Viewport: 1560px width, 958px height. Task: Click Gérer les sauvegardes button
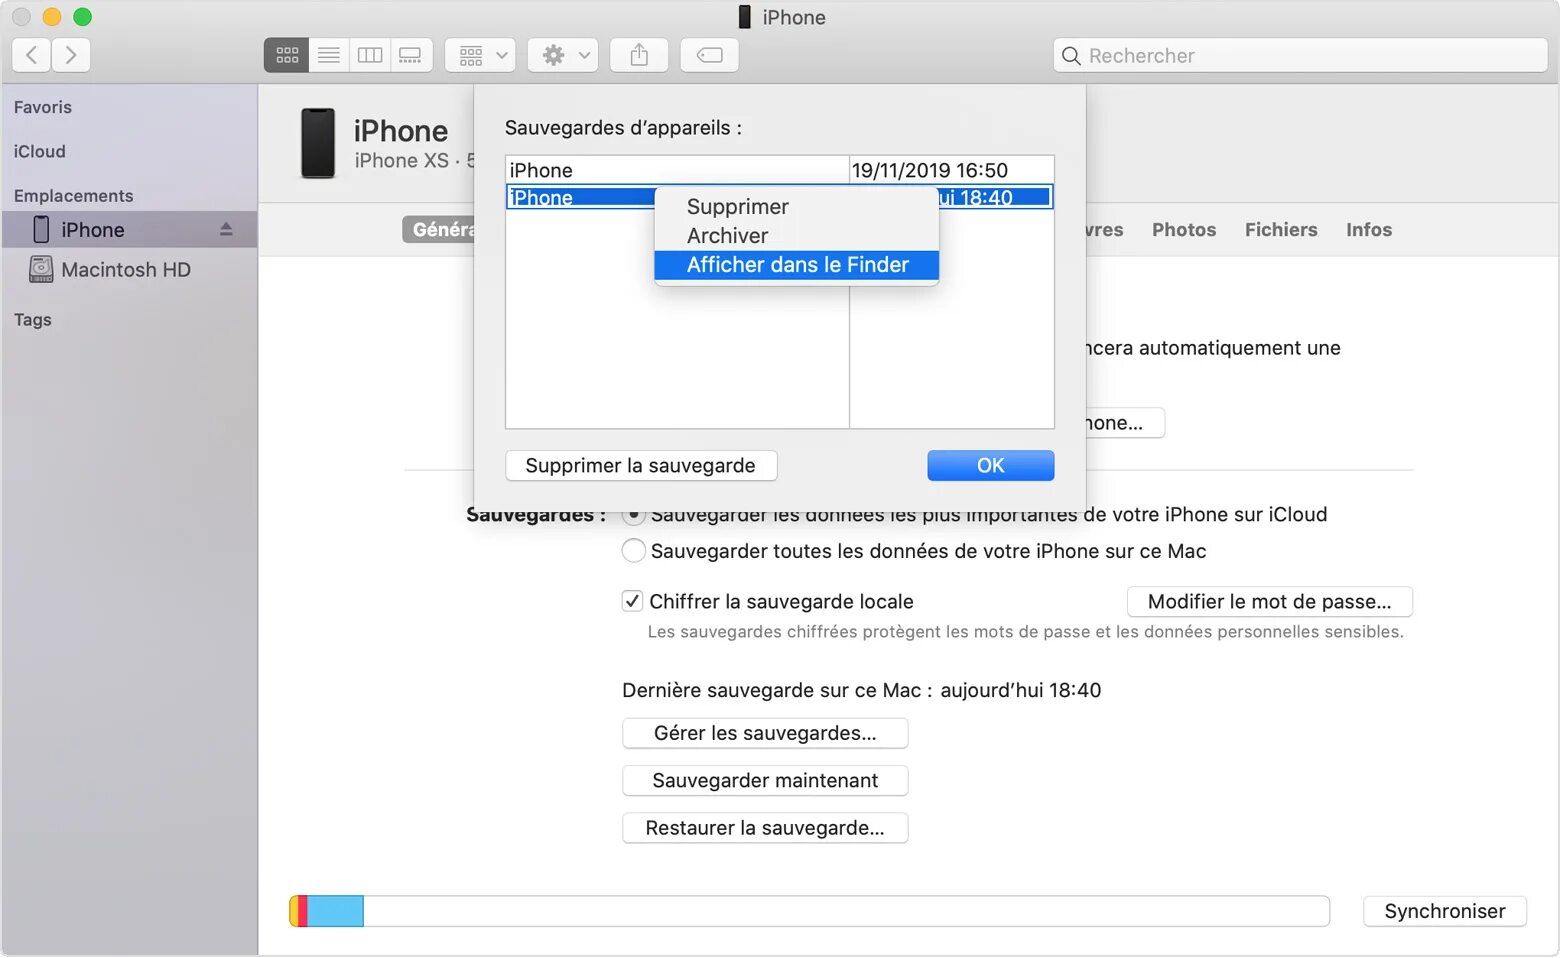765,733
